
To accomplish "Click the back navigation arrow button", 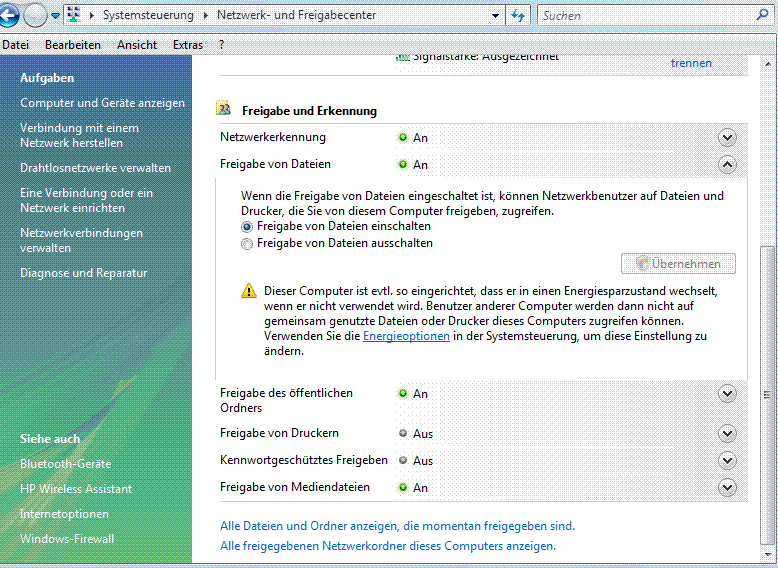I will coord(9,16).
